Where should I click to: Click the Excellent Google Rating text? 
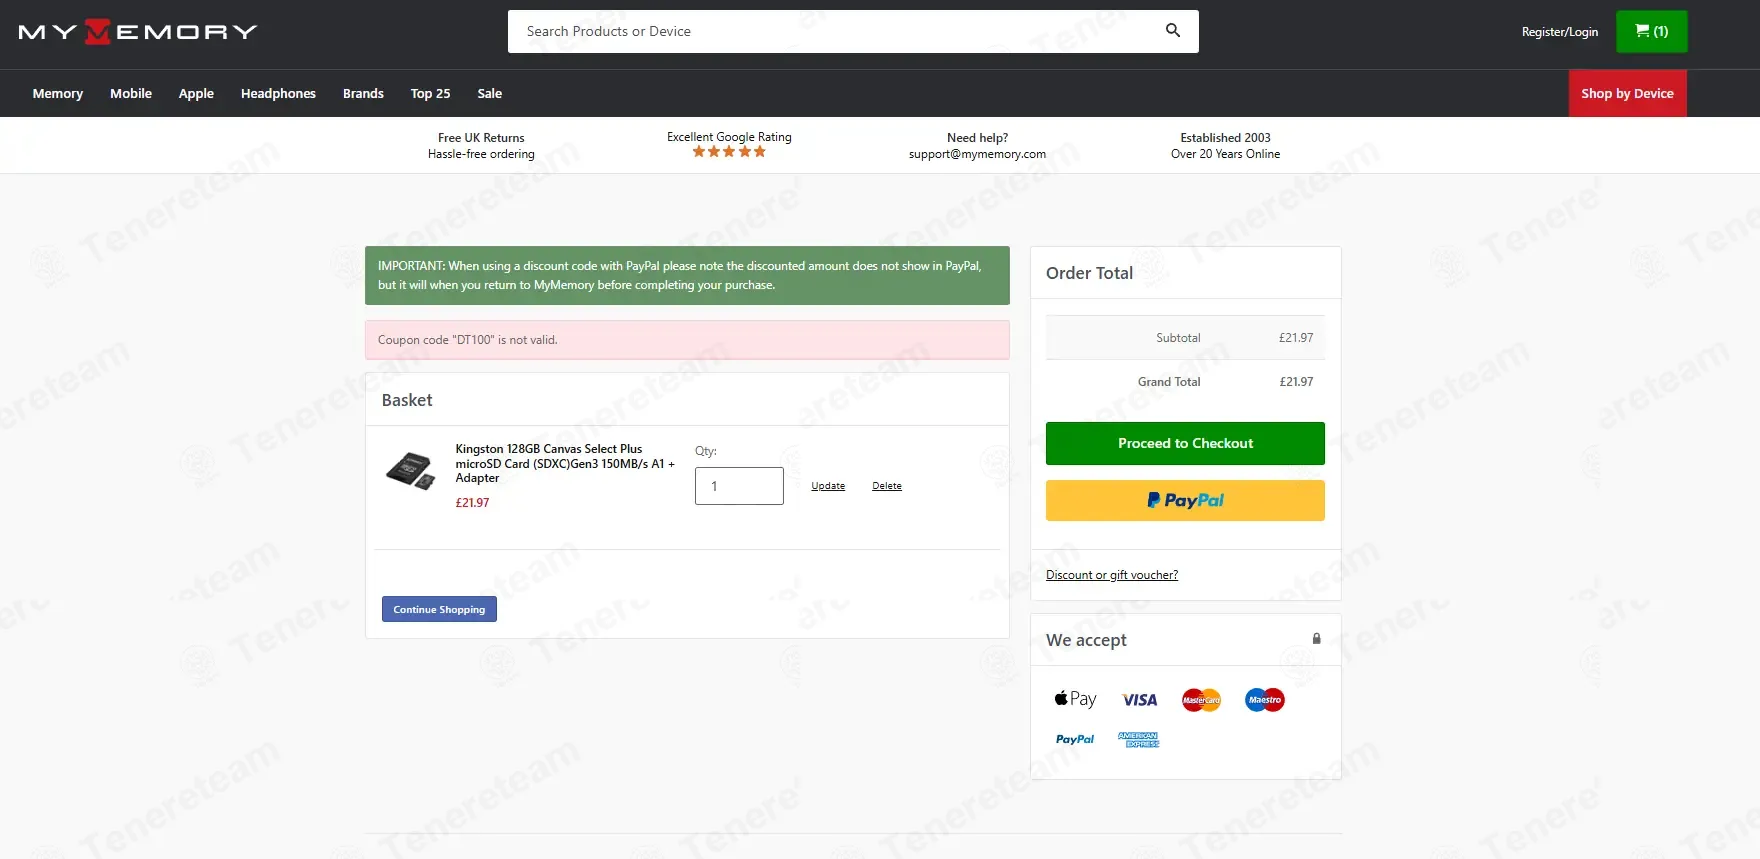pos(729,137)
